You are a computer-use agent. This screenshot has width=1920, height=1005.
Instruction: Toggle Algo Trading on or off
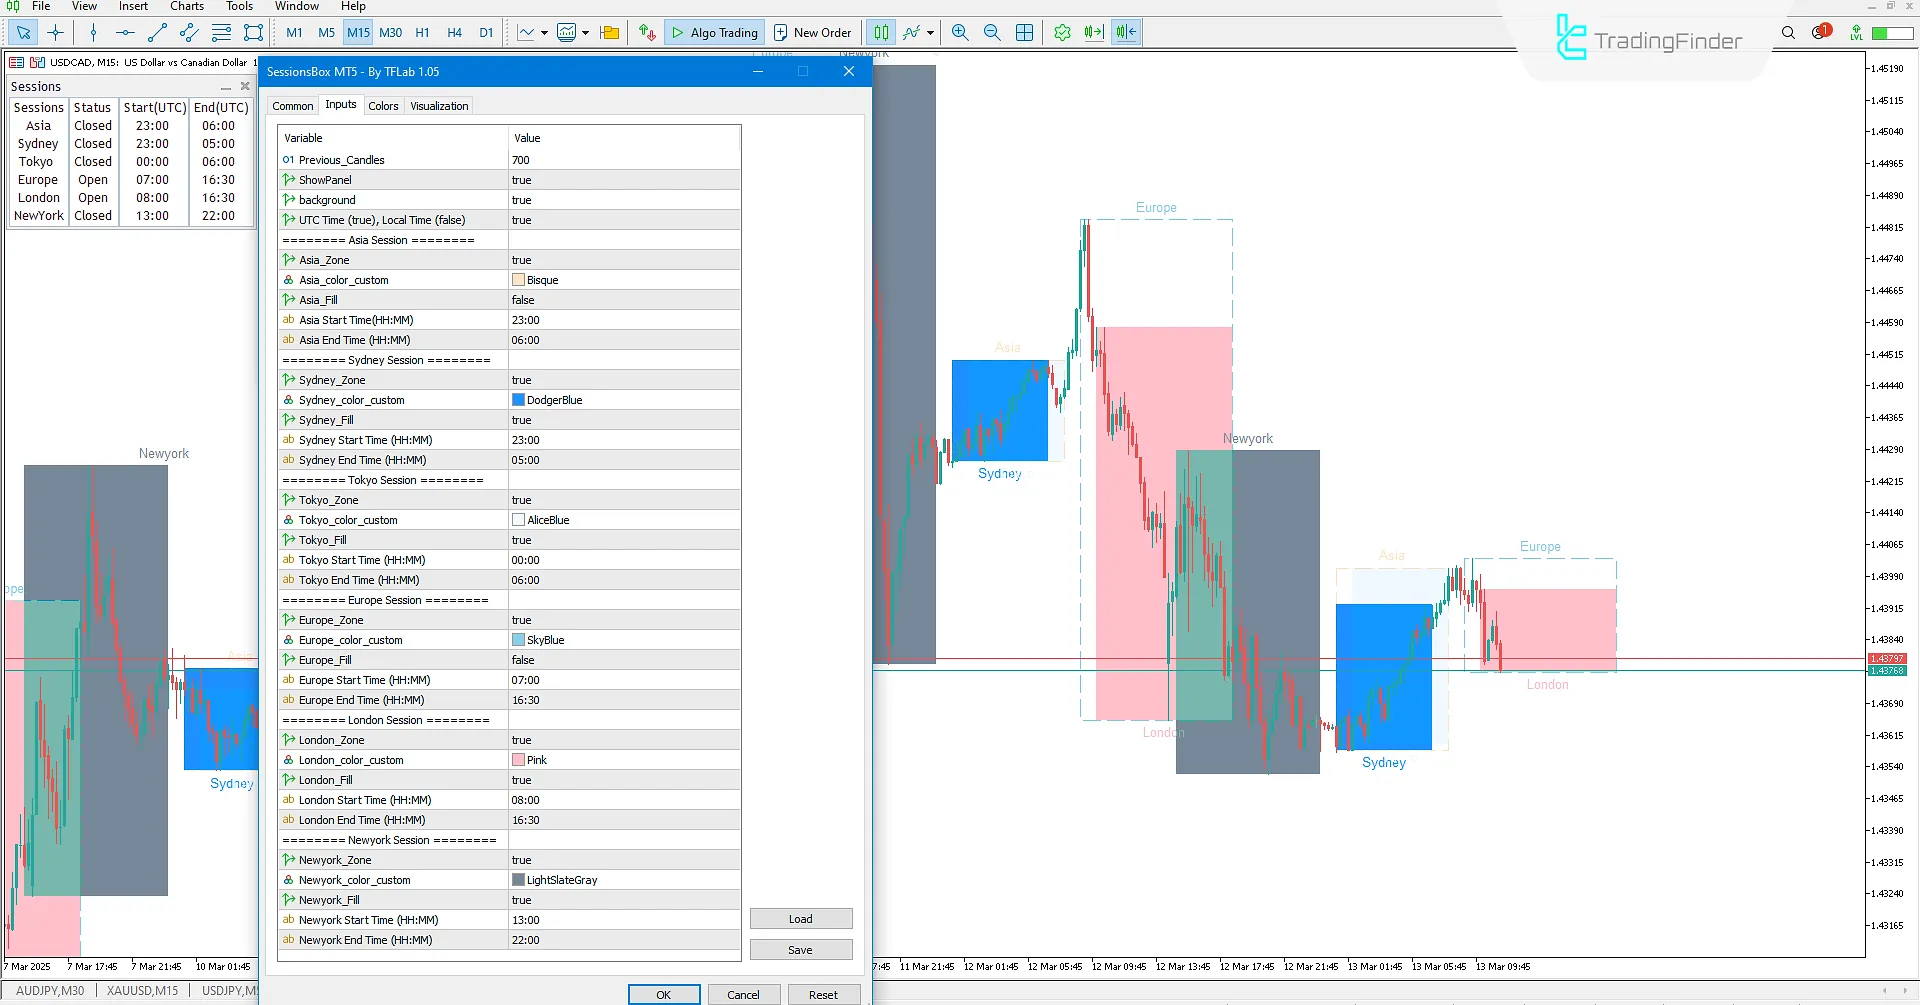(713, 32)
